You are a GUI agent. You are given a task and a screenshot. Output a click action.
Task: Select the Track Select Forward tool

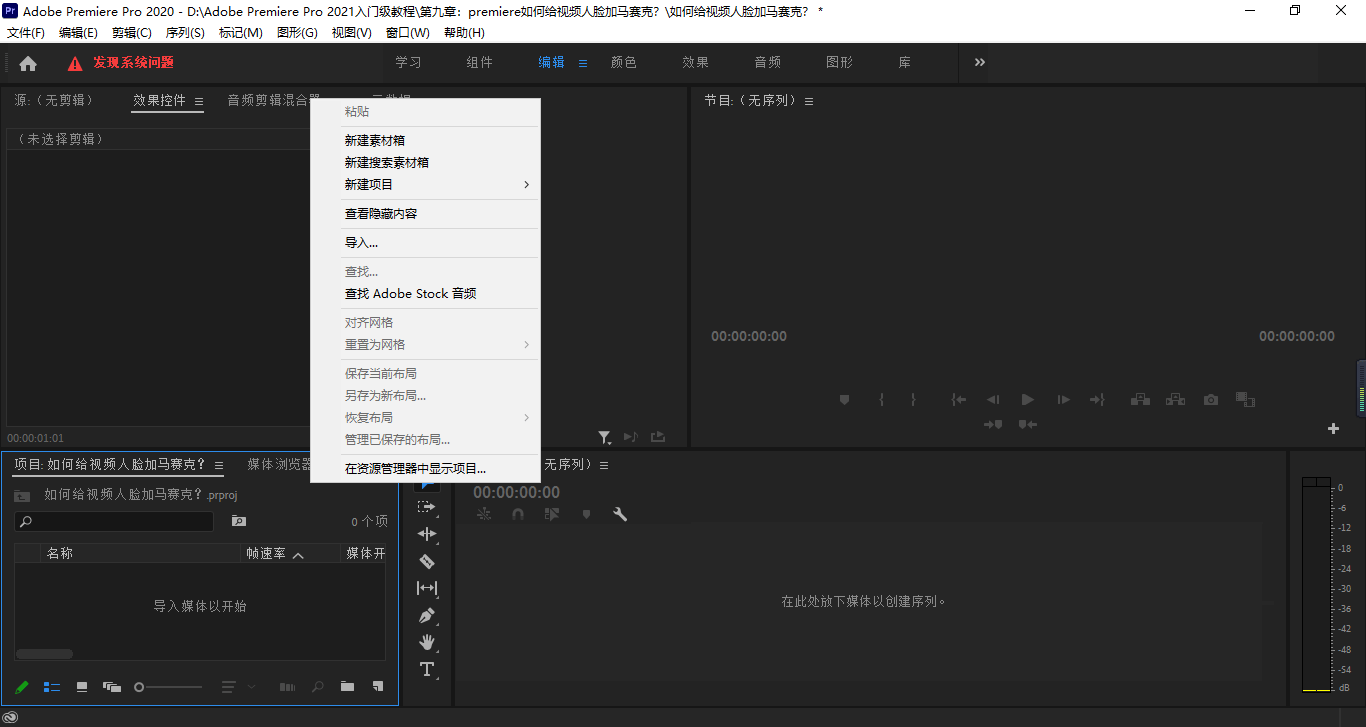coord(427,507)
